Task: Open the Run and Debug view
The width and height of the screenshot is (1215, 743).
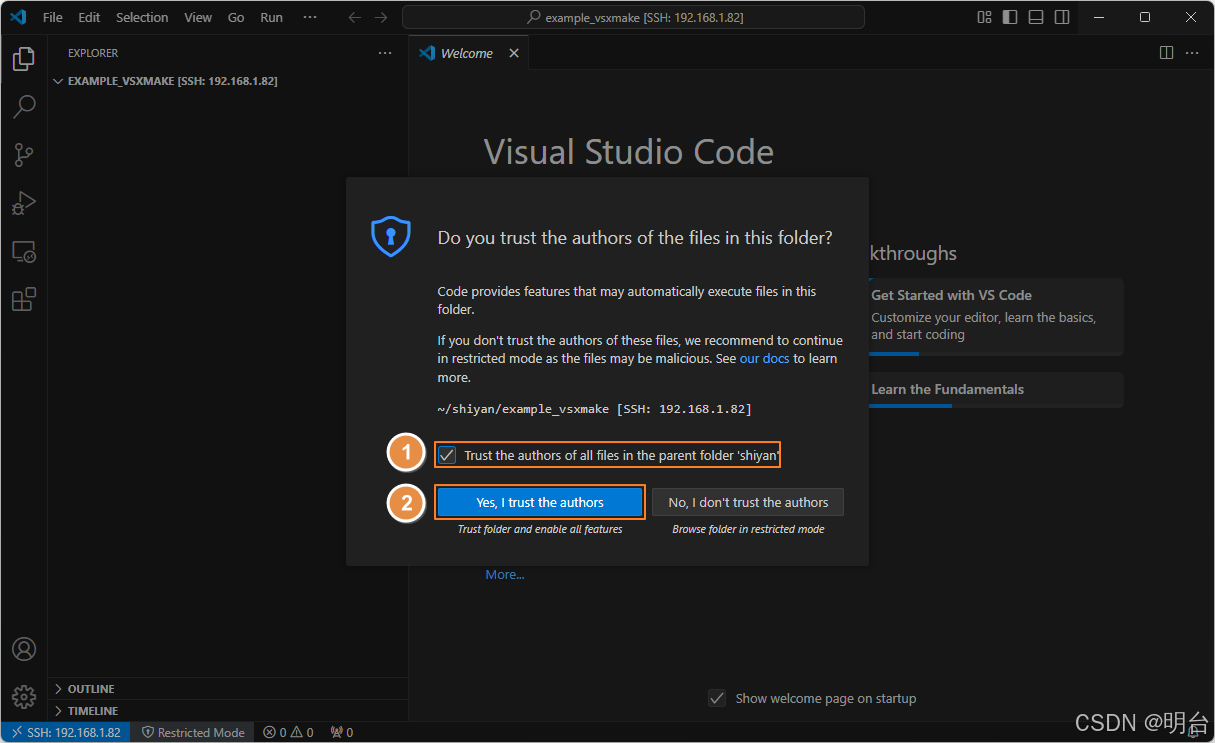Action: pyautogui.click(x=24, y=203)
